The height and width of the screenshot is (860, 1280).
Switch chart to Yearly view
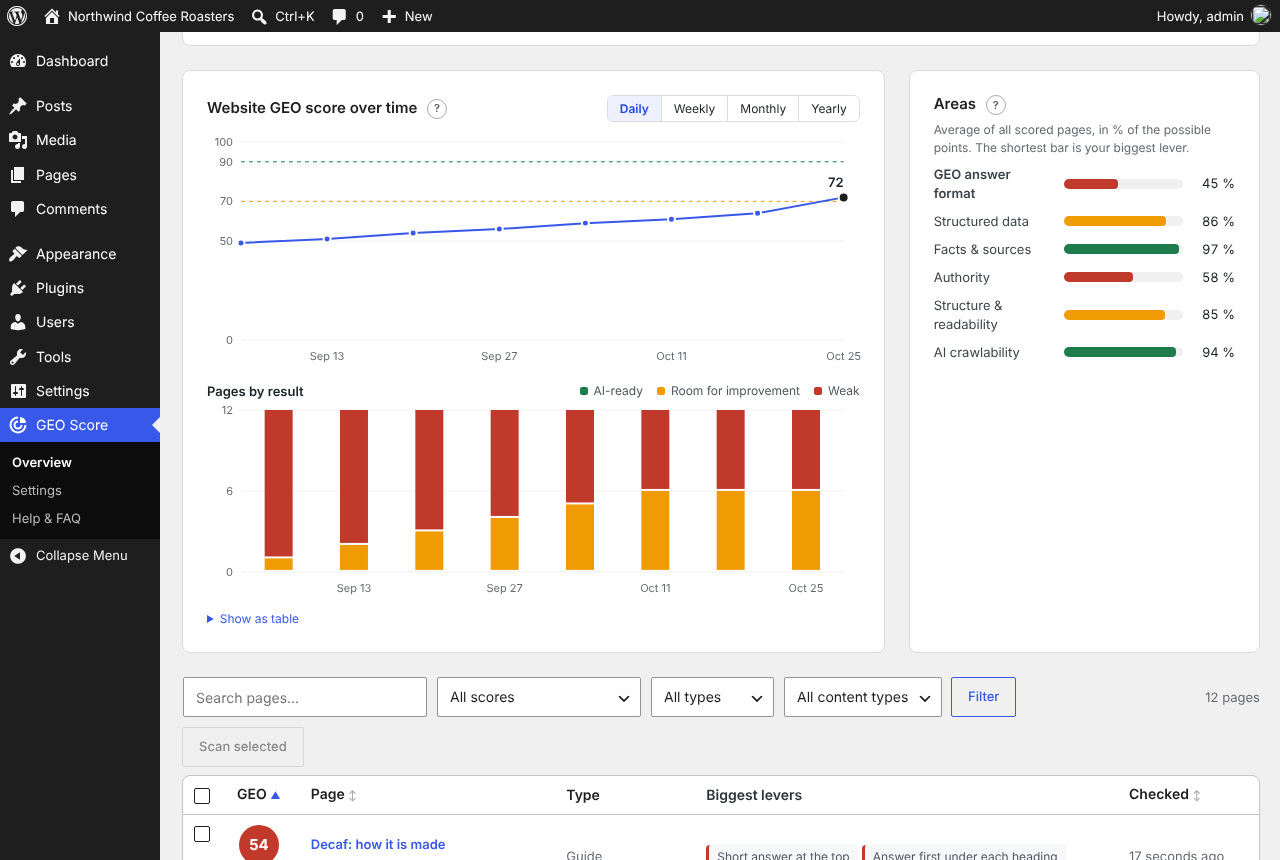829,109
